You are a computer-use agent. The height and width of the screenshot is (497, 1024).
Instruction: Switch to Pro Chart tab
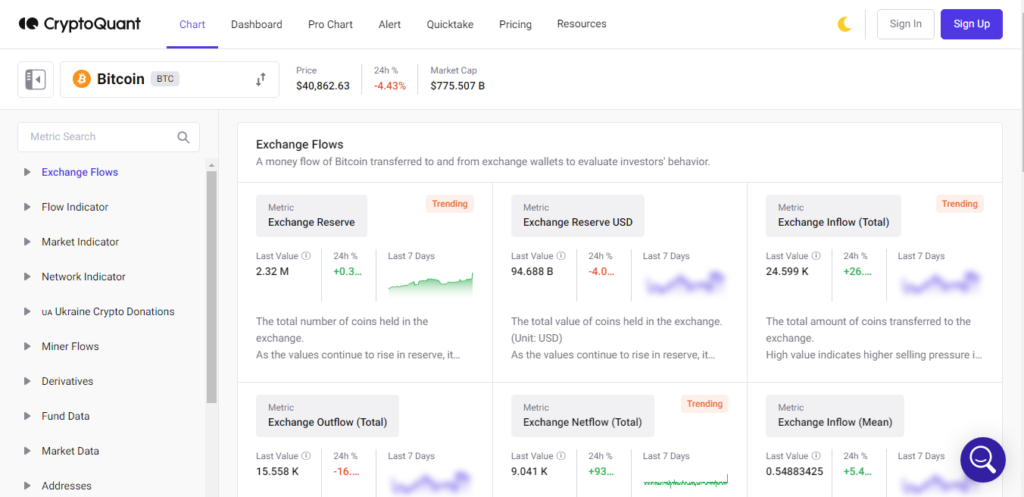(330, 24)
